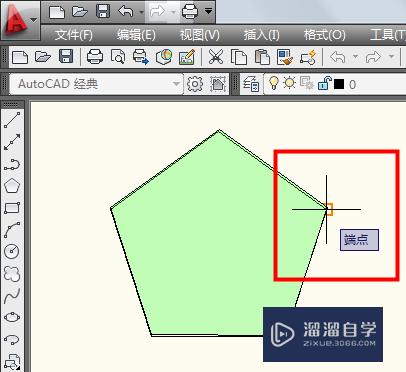Click Undo in the quick access toolbar

pyautogui.click(x=126, y=12)
